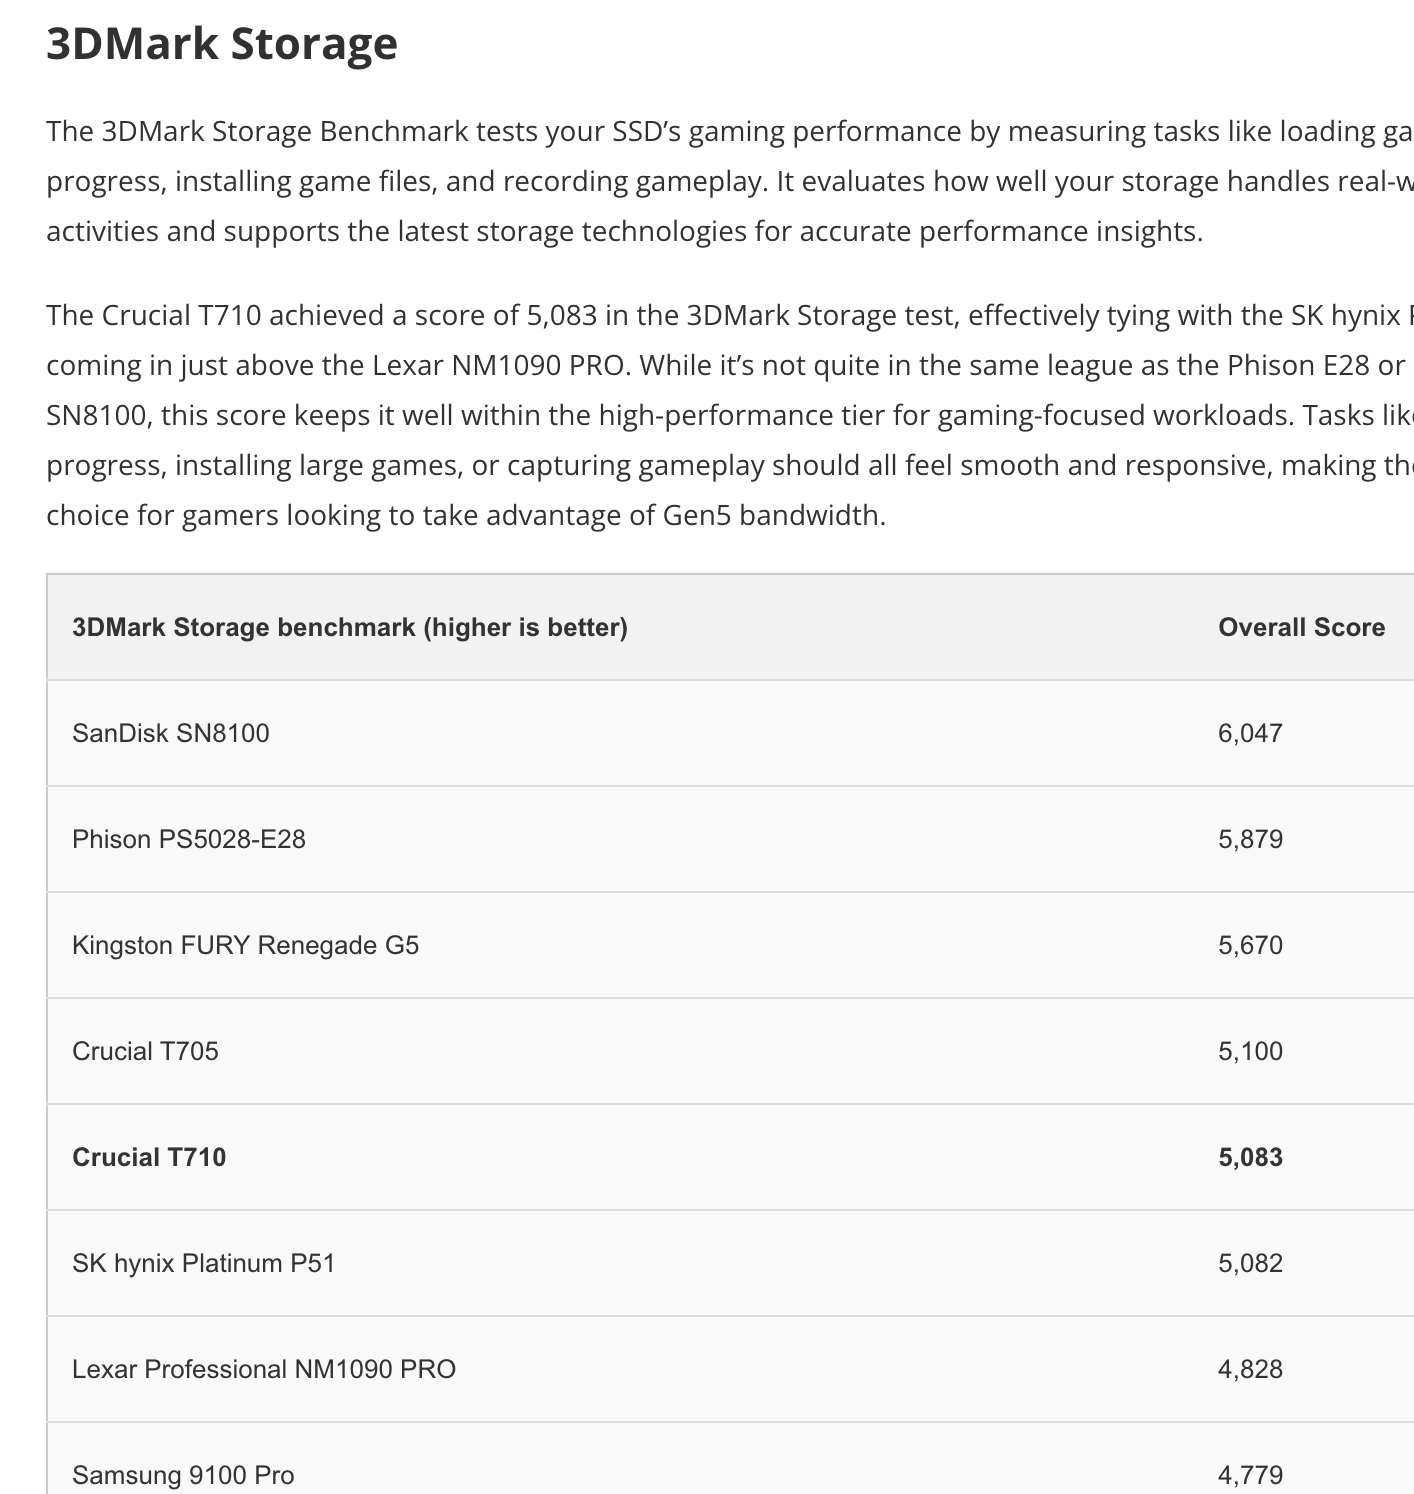The height and width of the screenshot is (1494, 1414).
Task: Select the SanDisk SN8100 row name
Action: (171, 733)
